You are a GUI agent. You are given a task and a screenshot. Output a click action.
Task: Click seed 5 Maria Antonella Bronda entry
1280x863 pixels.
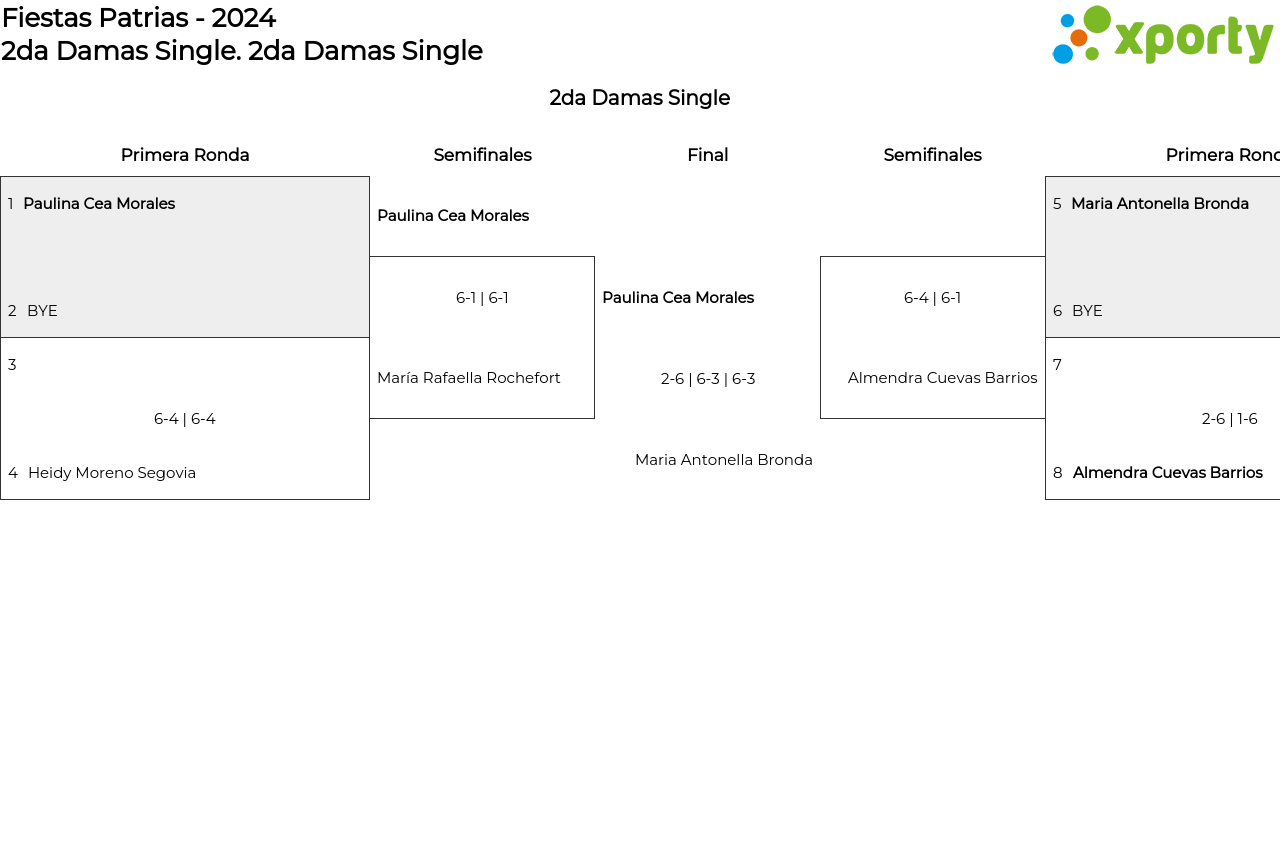point(1159,204)
